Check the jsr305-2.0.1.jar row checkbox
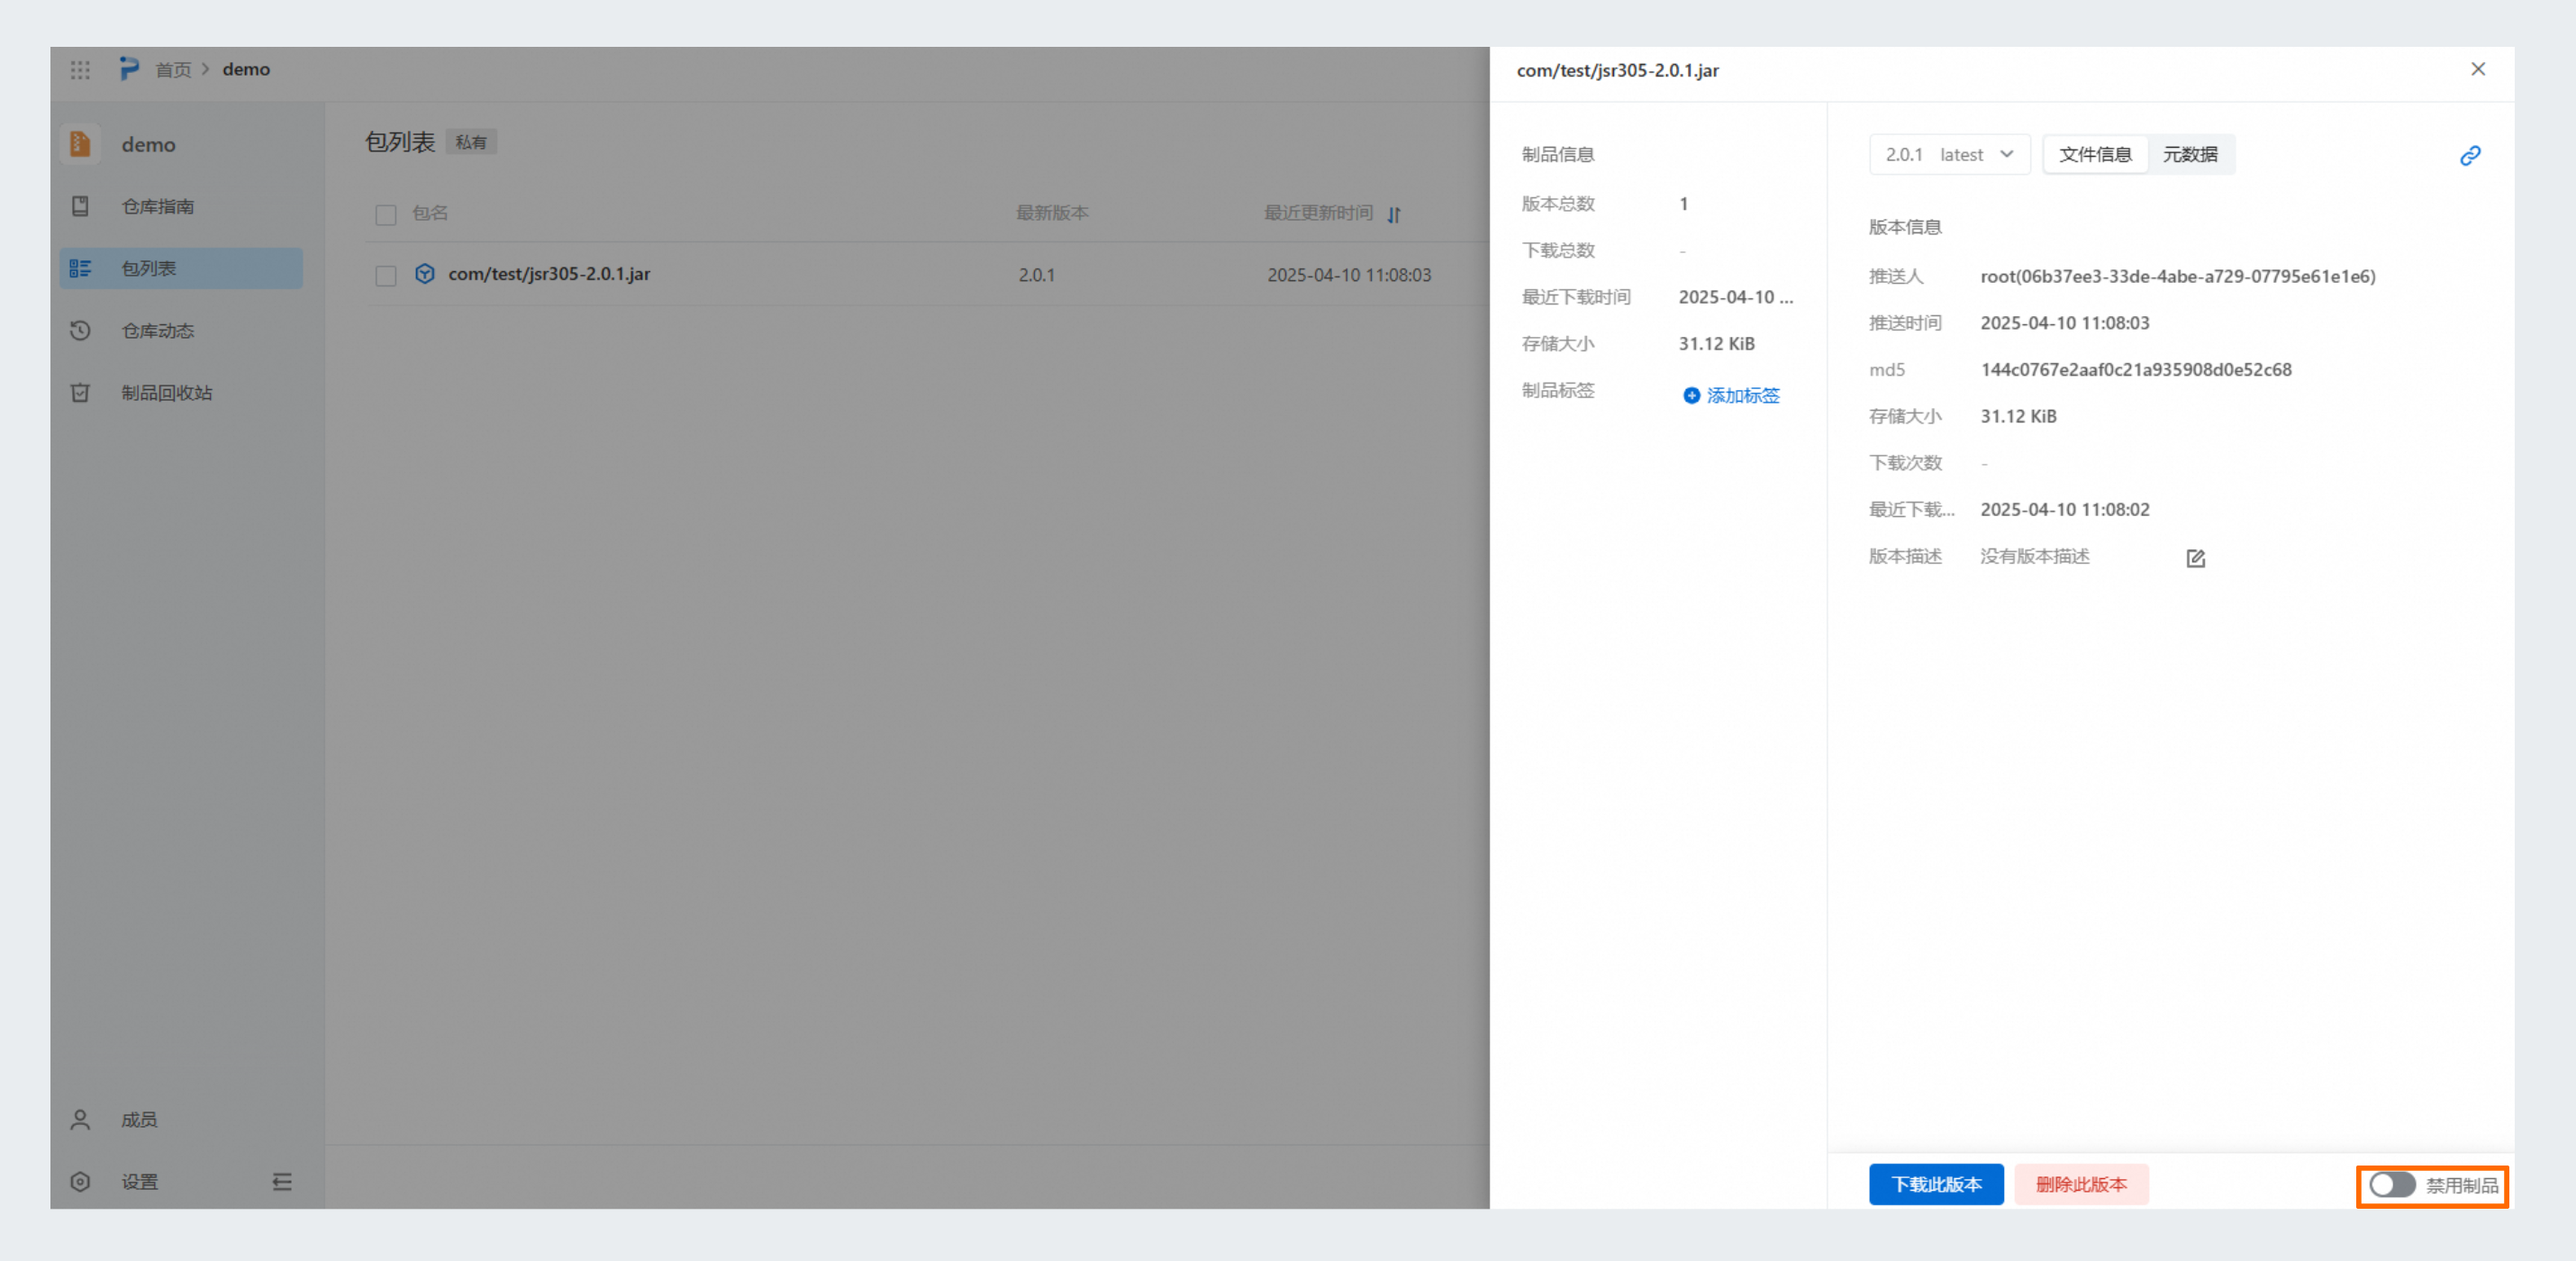Image resolution: width=2576 pixels, height=1261 pixels. pos(386,276)
